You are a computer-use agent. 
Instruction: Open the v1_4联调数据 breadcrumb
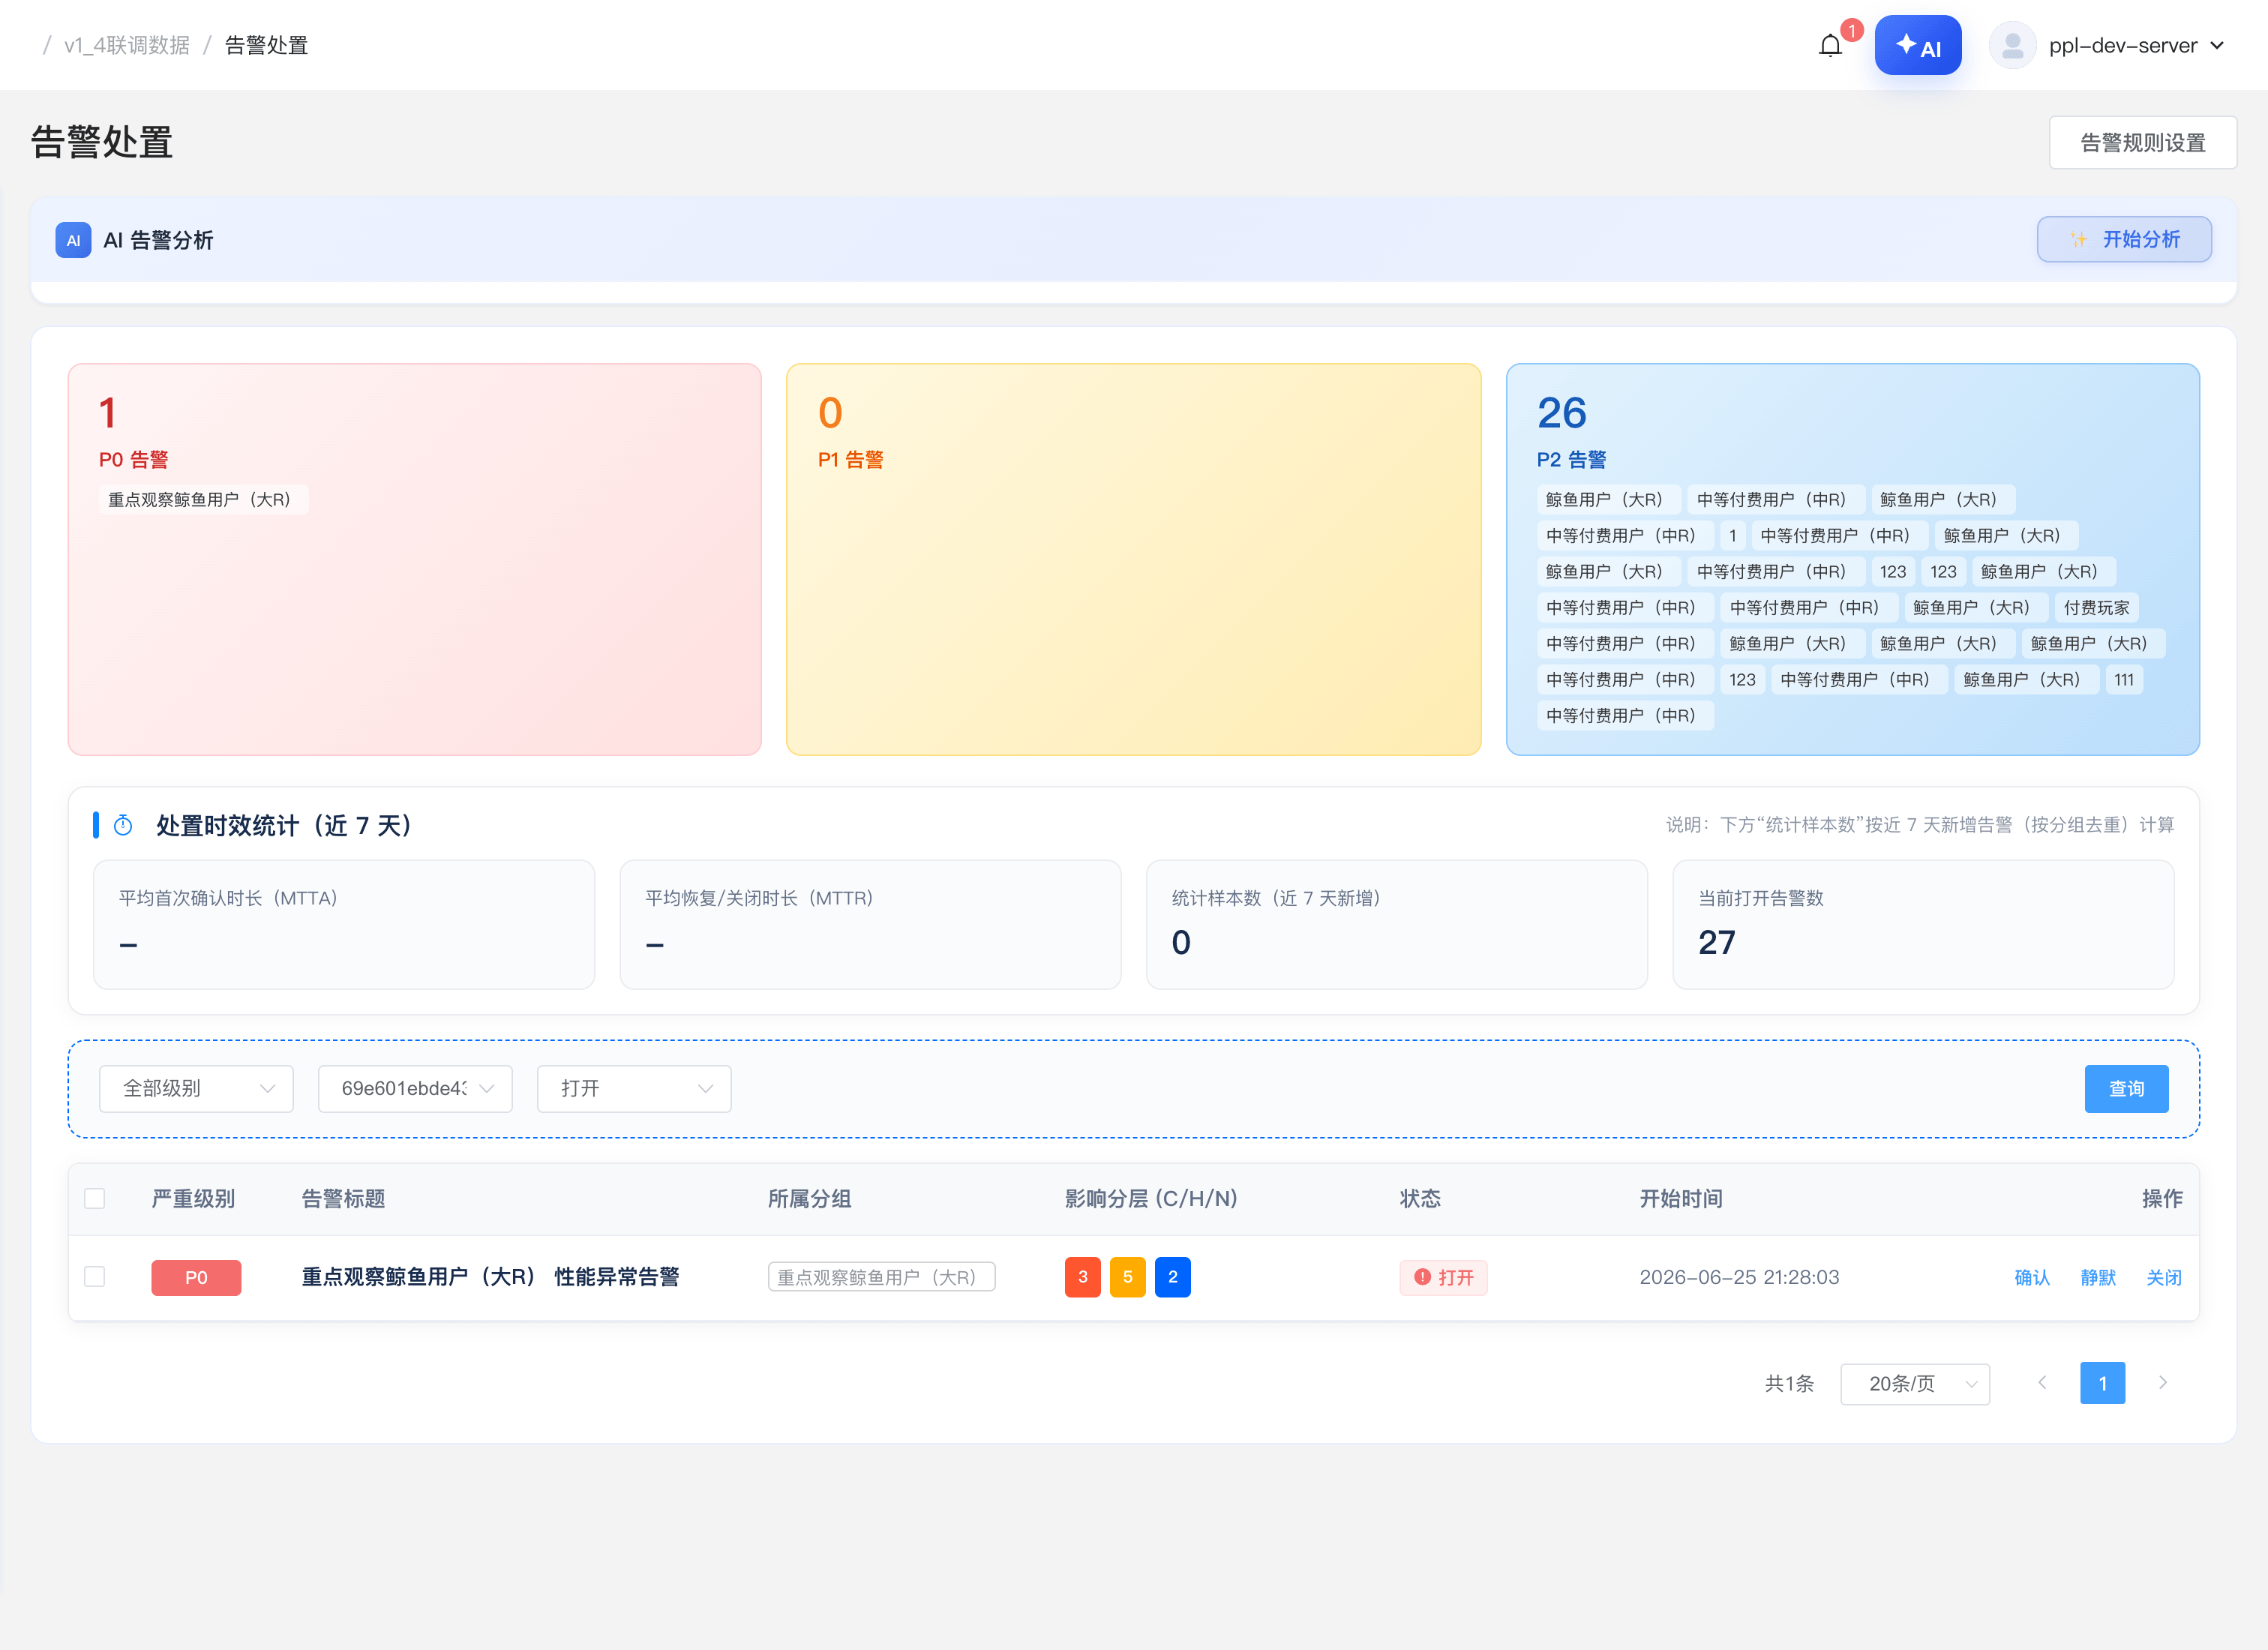pyautogui.click(x=127, y=45)
